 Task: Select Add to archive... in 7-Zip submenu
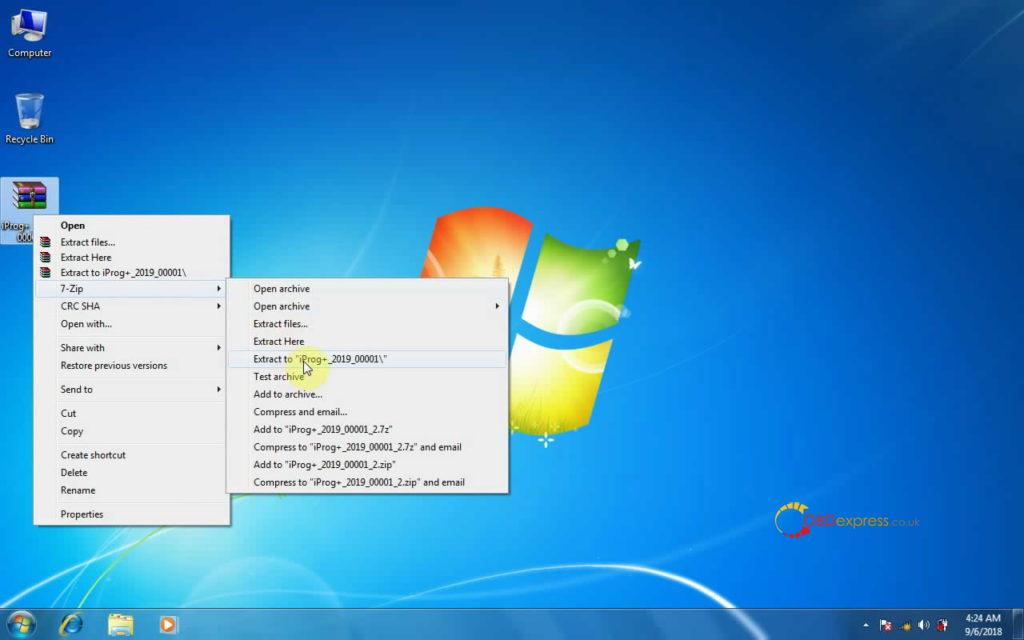tap(367, 394)
